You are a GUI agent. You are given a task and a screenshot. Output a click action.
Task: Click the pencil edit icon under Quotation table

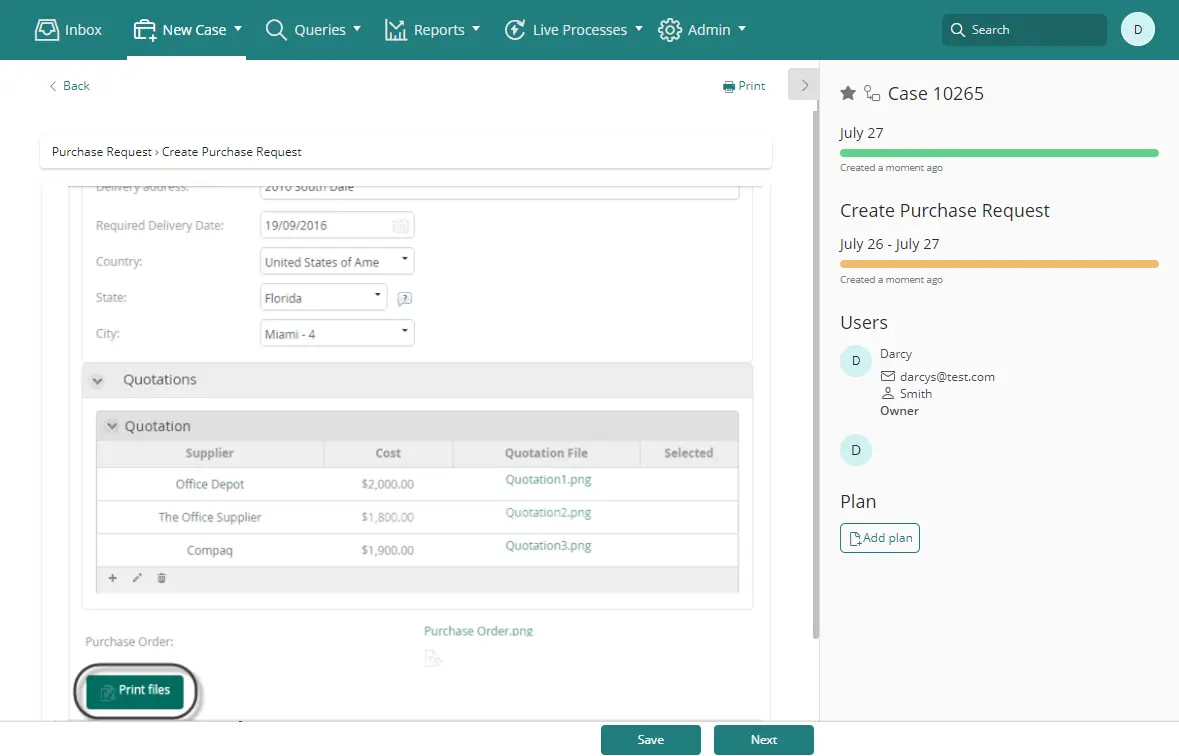pyautogui.click(x=137, y=578)
